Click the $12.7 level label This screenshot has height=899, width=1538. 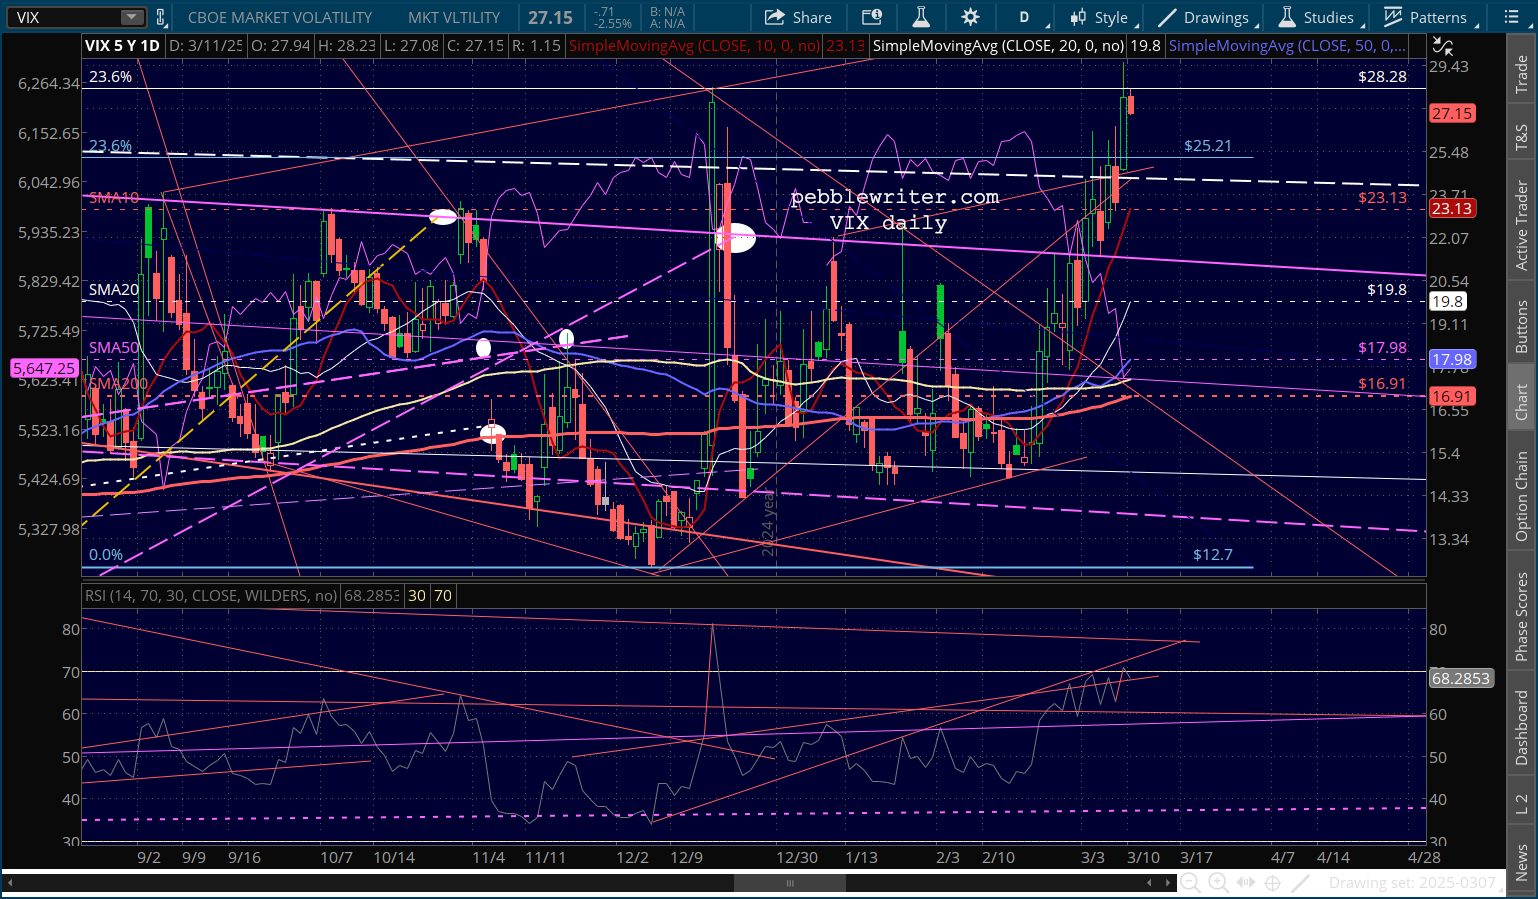coord(1213,554)
